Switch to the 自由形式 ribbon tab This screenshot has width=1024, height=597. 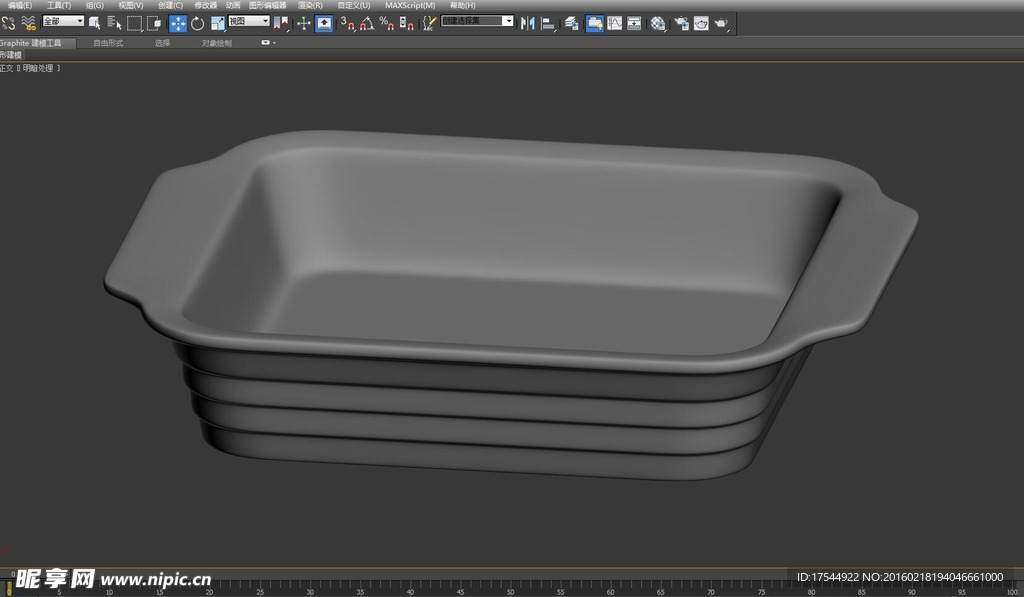tap(108, 43)
